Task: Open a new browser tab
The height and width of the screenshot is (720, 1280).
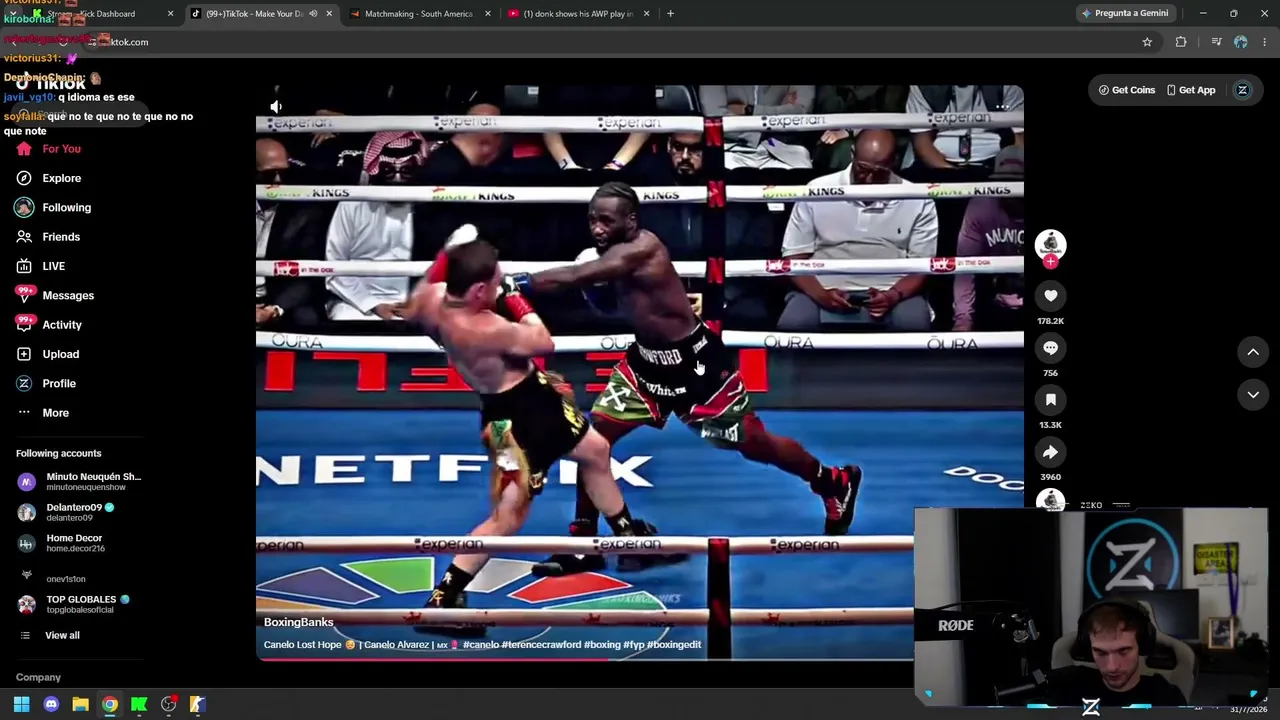Action: click(x=670, y=14)
